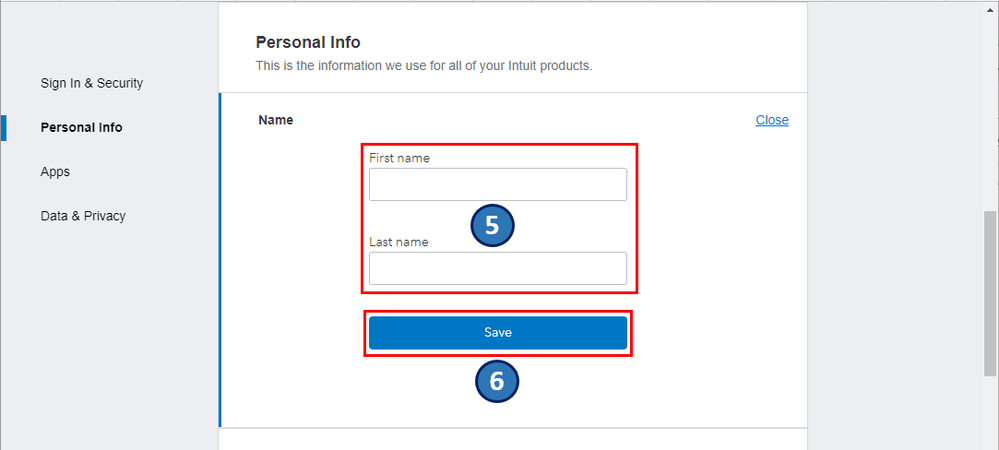The height and width of the screenshot is (450, 999).
Task: Click the Intuit products description text
Action: (423, 66)
